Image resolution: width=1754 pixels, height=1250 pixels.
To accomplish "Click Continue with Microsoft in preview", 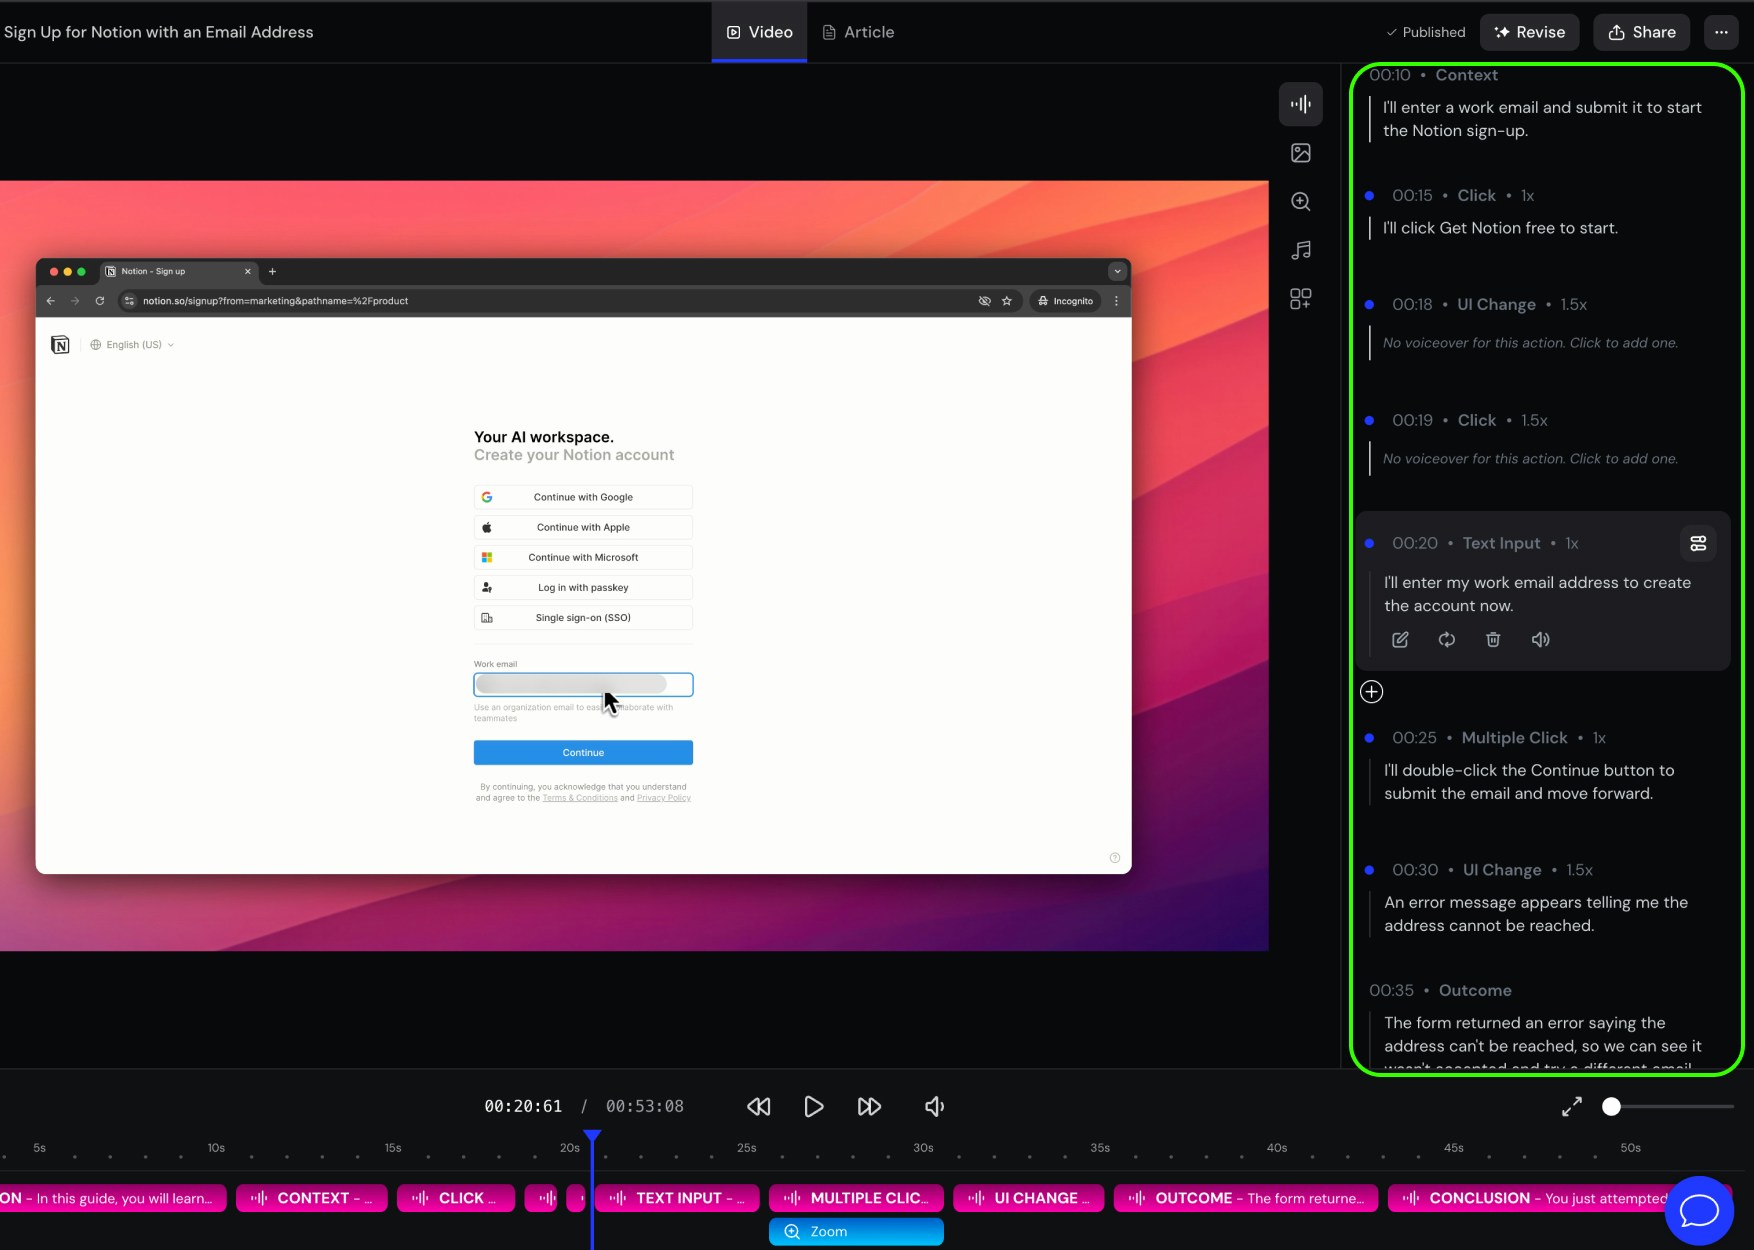I will tap(583, 557).
